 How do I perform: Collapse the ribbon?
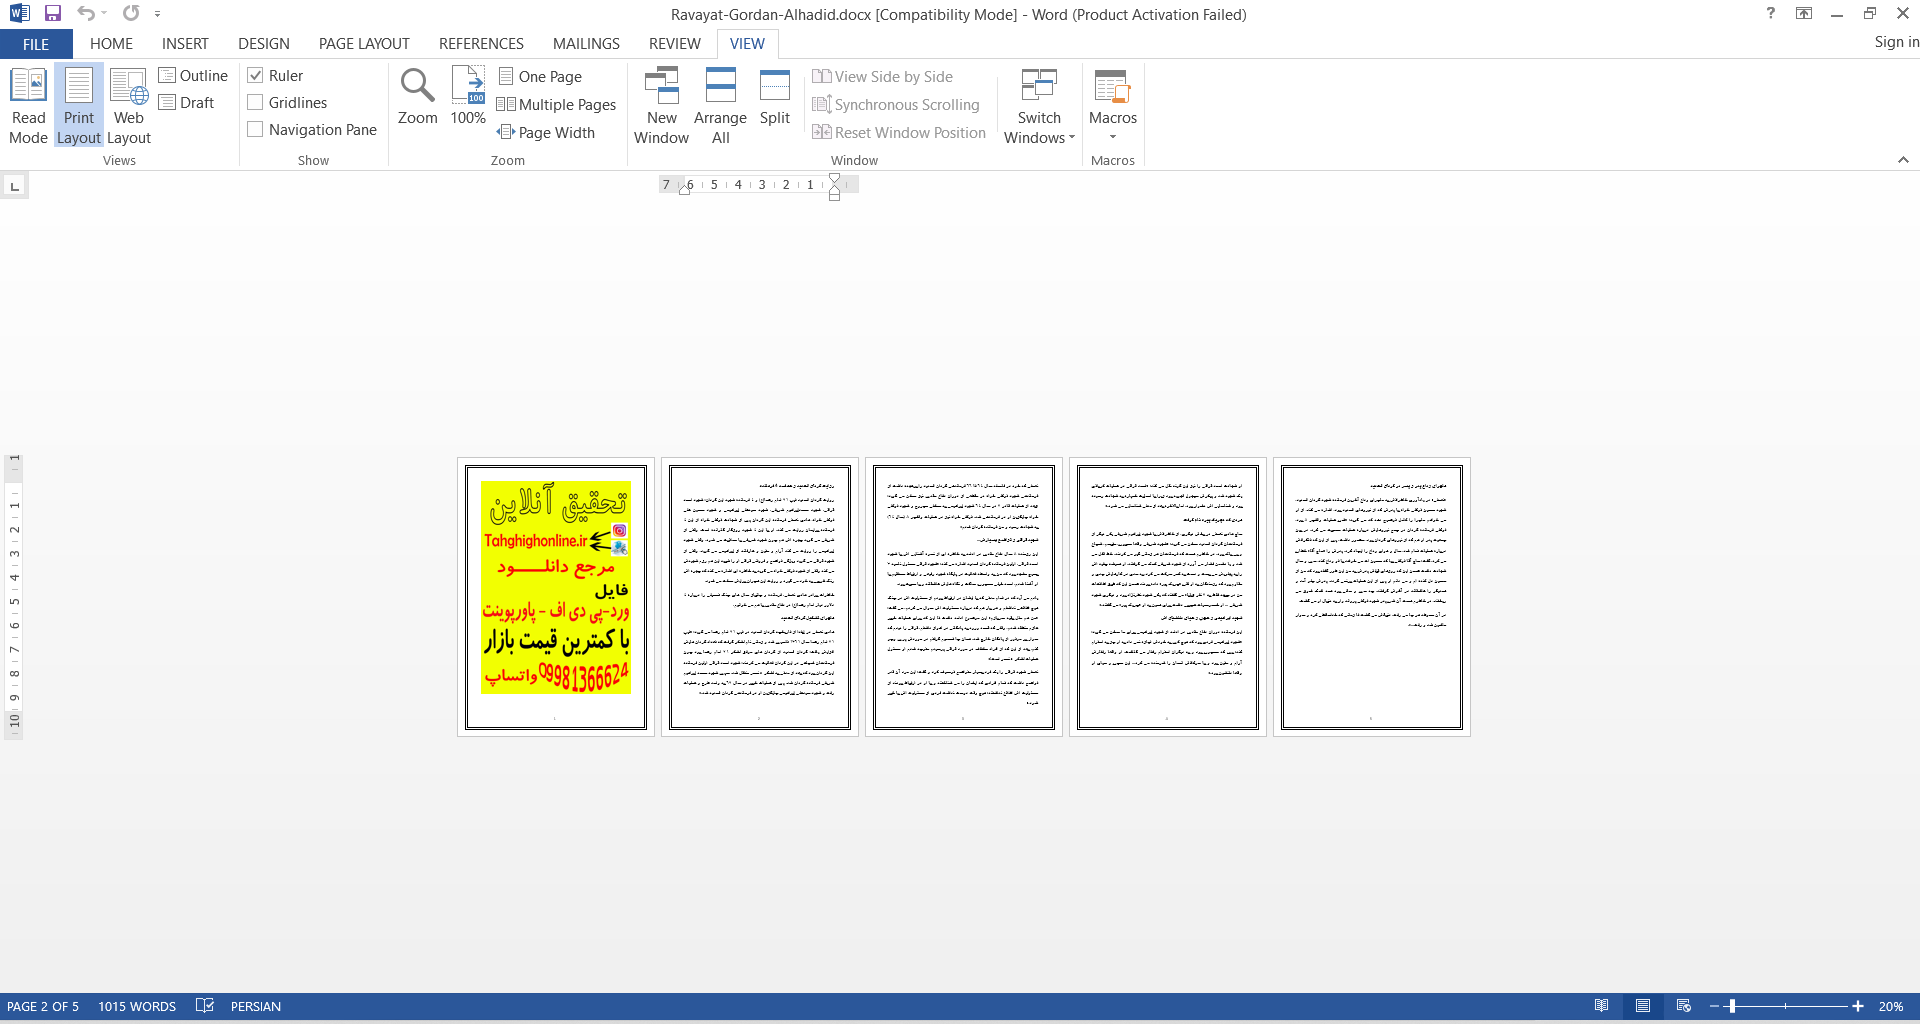click(1903, 160)
